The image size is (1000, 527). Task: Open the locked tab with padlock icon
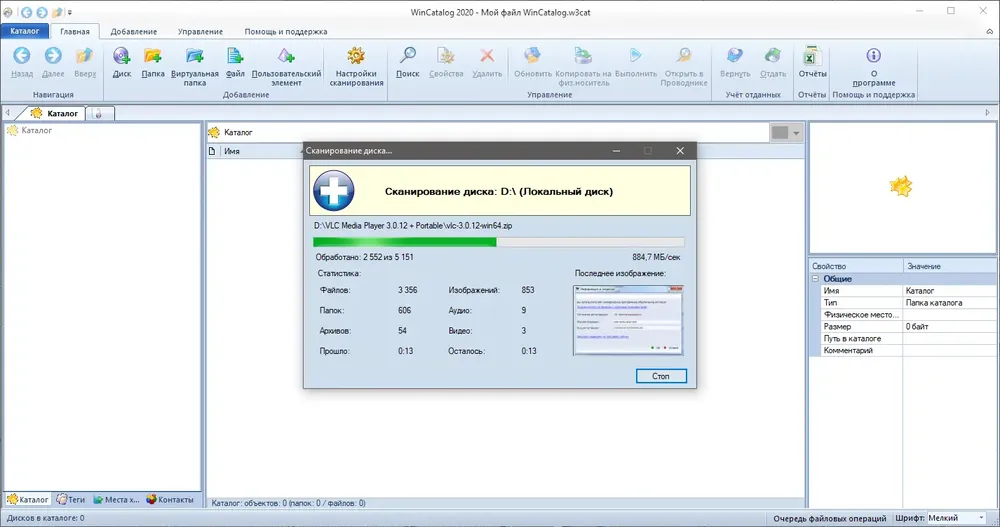click(99, 114)
